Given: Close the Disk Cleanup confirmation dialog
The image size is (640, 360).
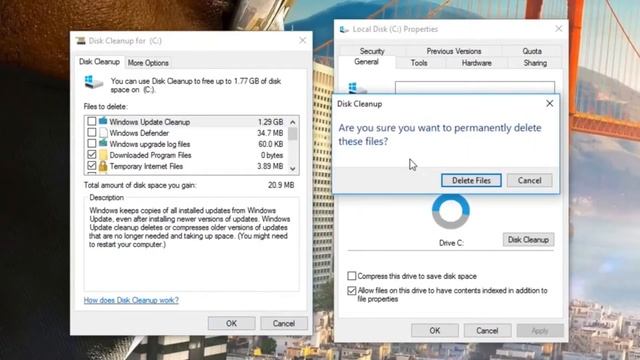Looking at the screenshot, I should click(550, 104).
